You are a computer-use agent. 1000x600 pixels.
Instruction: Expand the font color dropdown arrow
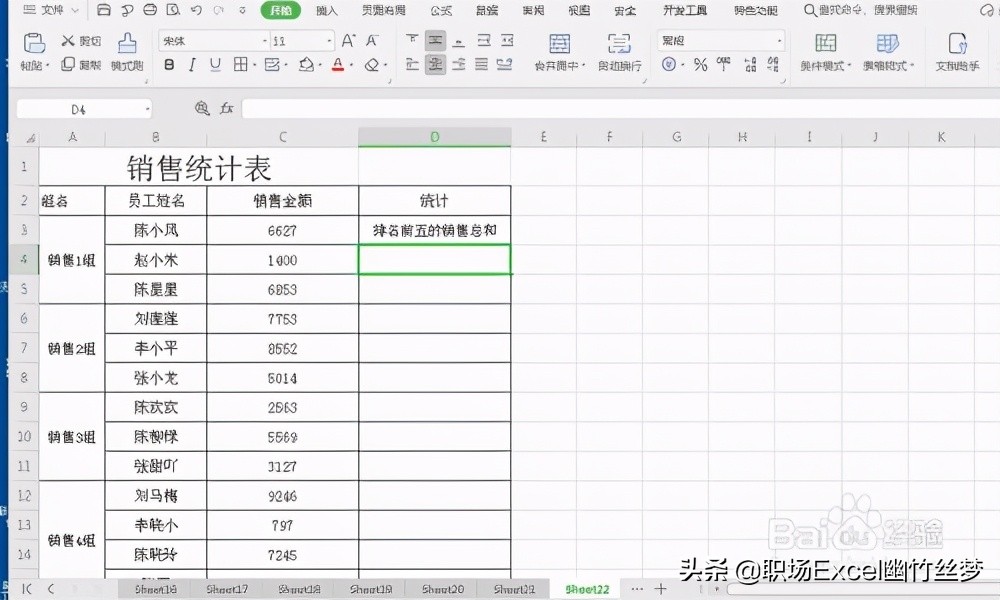pyautogui.click(x=352, y=65)
